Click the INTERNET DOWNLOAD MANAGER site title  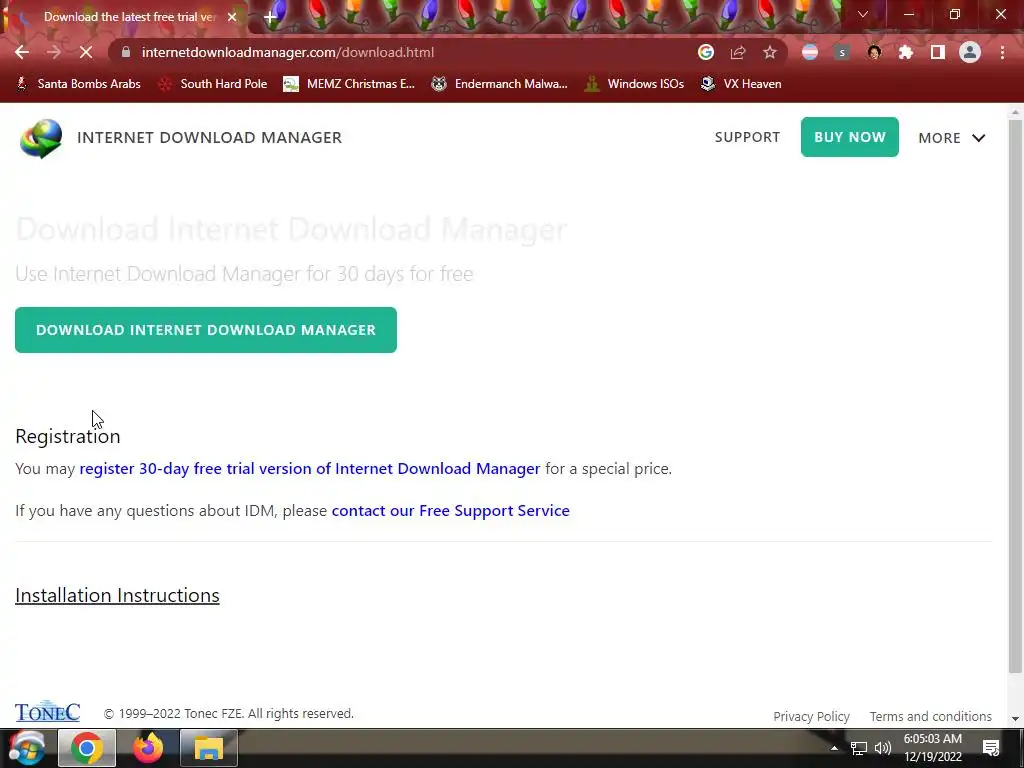pos(209,138)
